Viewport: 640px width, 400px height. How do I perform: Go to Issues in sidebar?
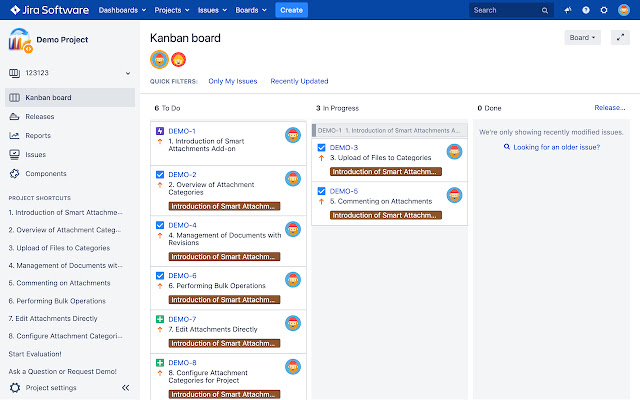click(x=36, y=155)
